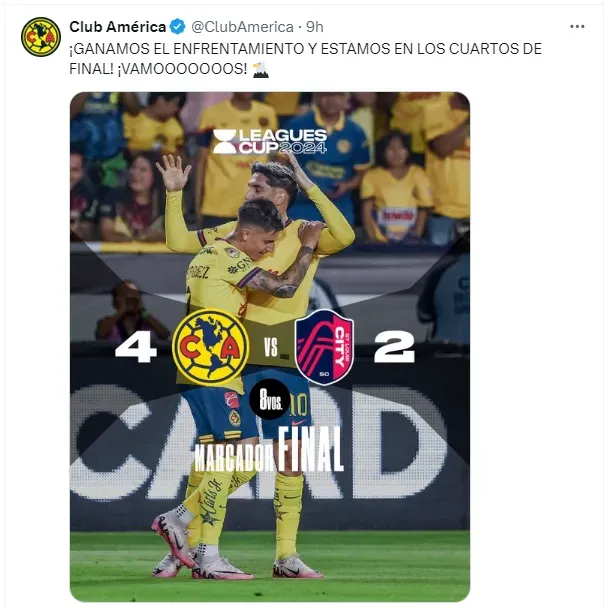
Task: Open the @ClubAmerica handle link
Action: [242, 27]
